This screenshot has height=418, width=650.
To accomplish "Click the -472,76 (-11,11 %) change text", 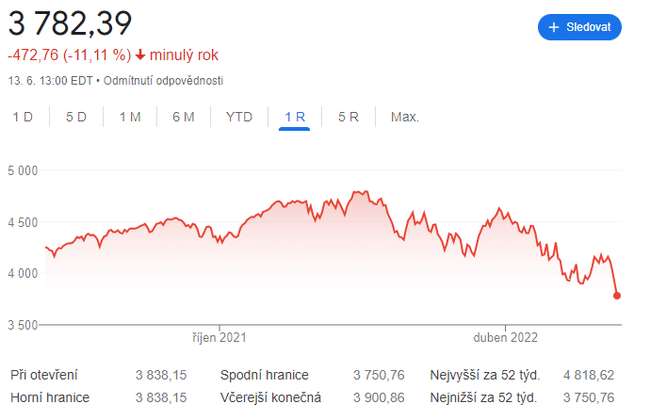I will 69,55.
